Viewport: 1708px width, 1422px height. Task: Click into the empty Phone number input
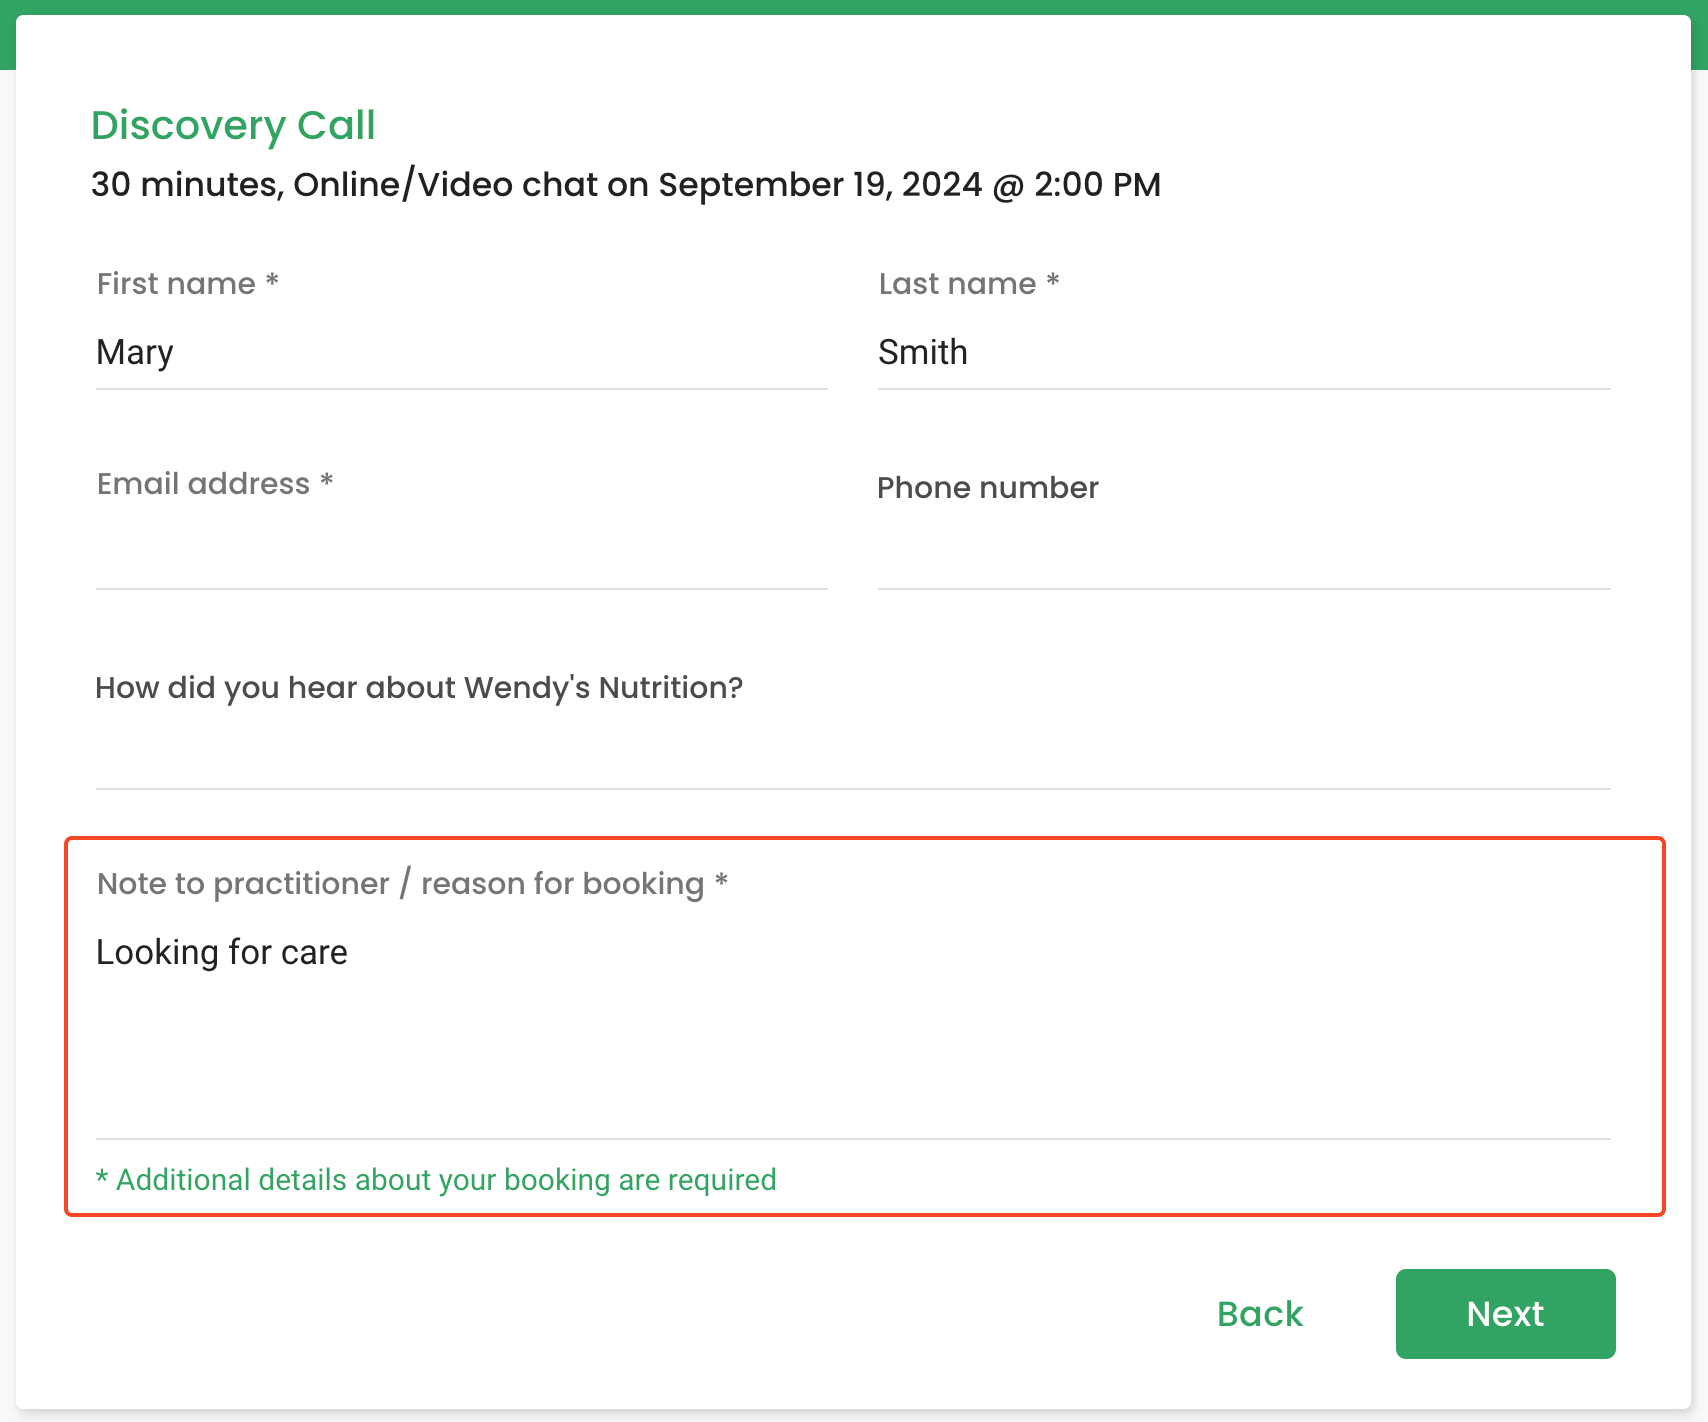1244,553
